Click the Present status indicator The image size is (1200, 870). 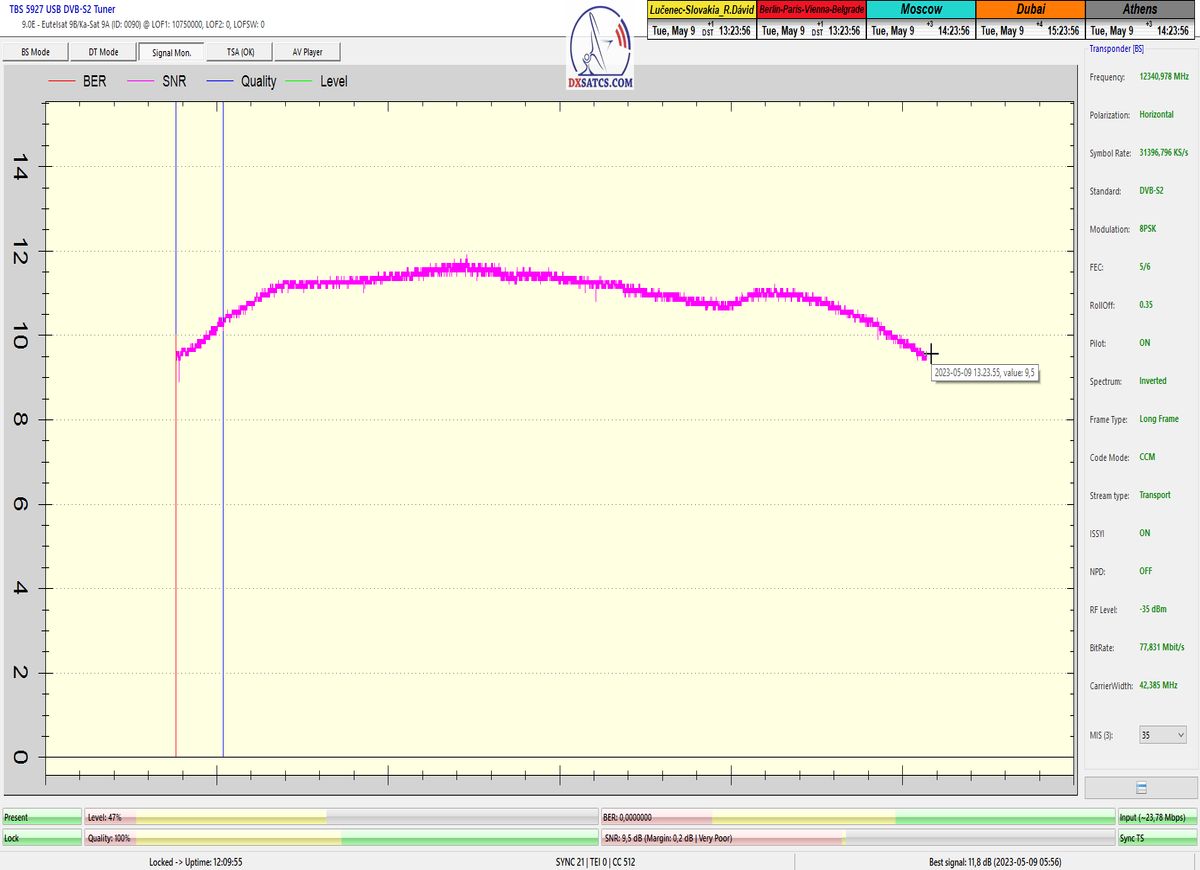[41, 817]
